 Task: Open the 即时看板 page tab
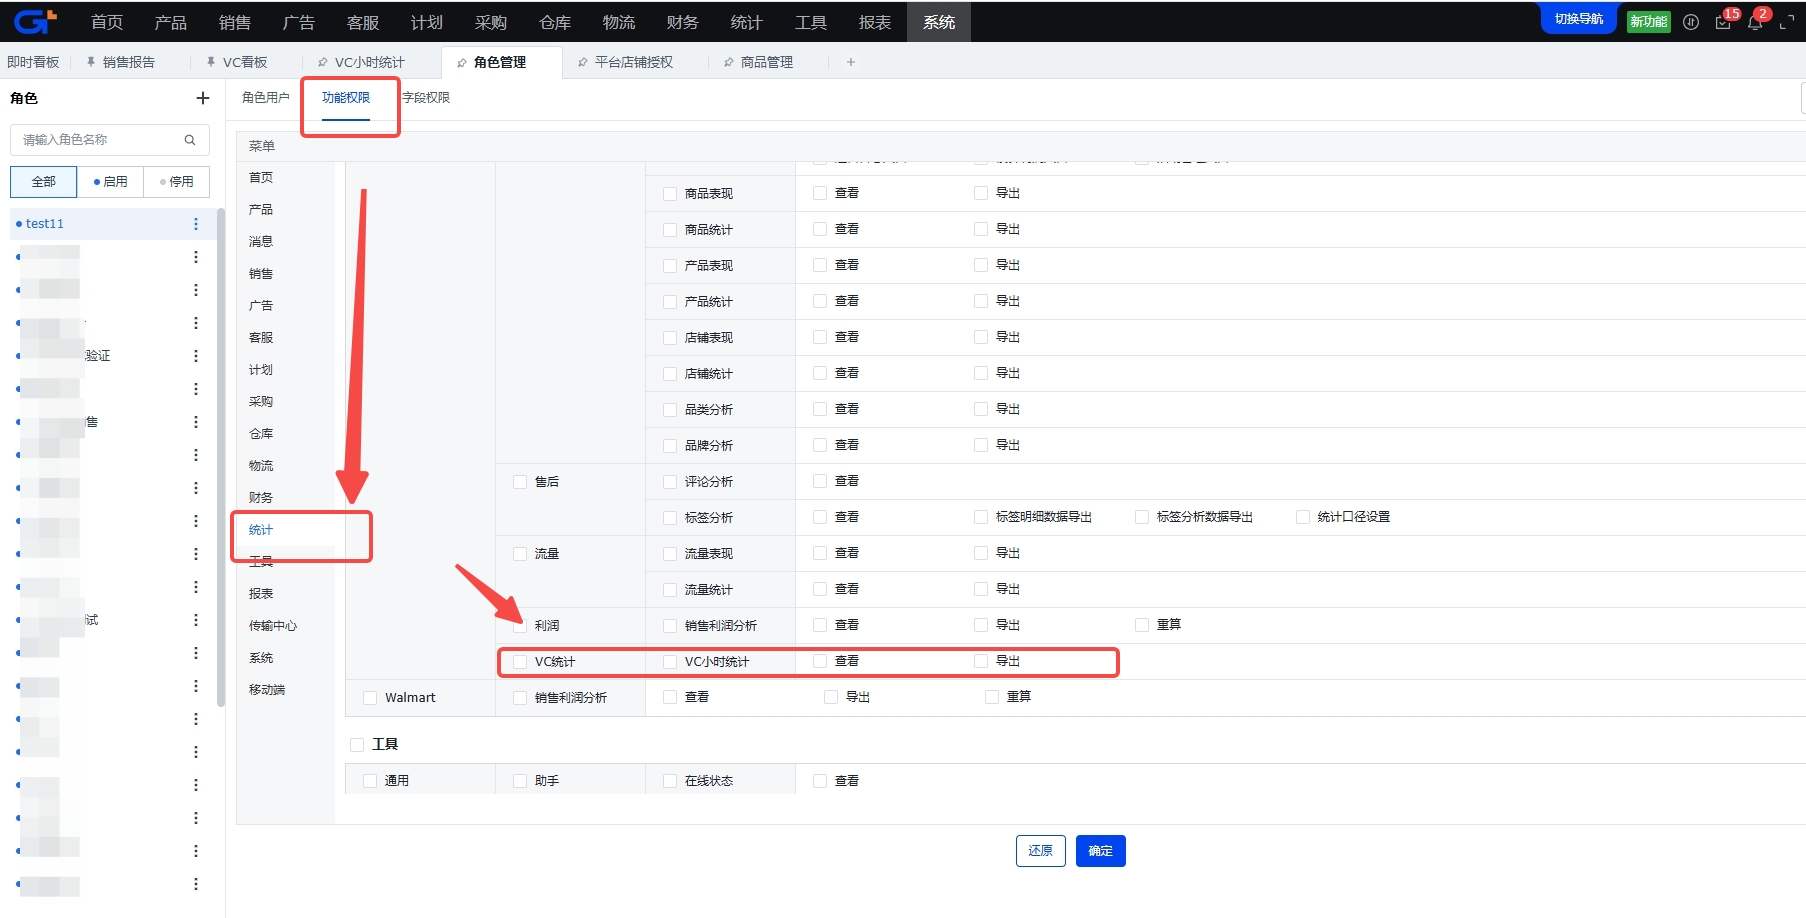pos(33,62)
